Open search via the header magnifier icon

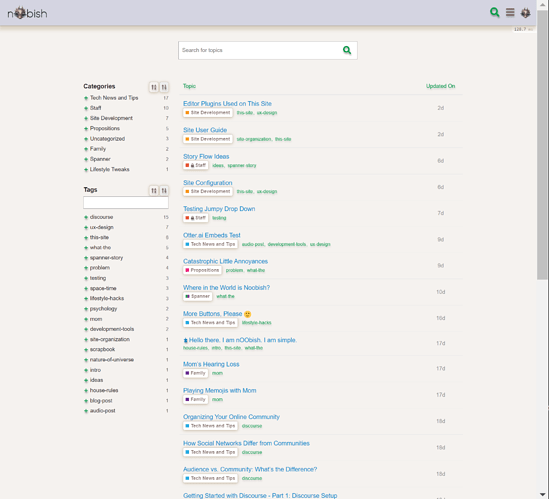tap(494, 13)
